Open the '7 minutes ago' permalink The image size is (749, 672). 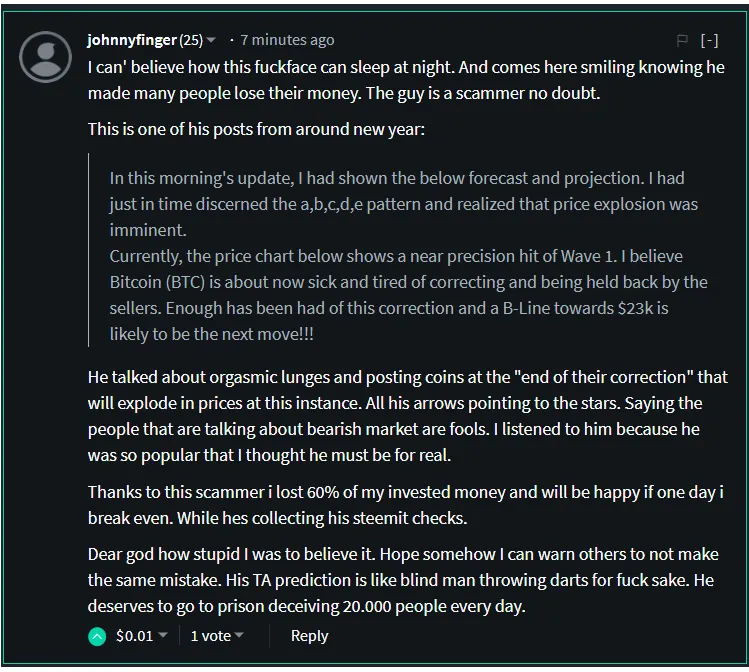coord(287,40)
